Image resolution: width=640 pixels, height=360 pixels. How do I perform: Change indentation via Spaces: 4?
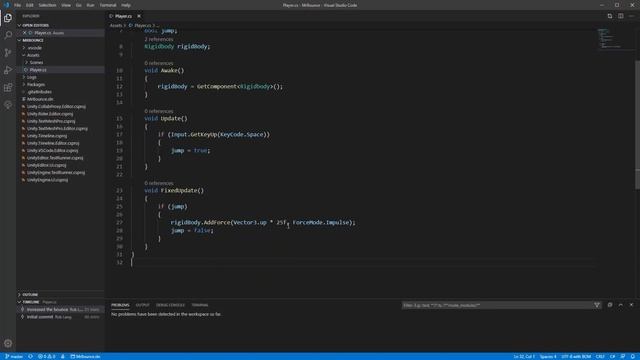(x=548, y=356)
